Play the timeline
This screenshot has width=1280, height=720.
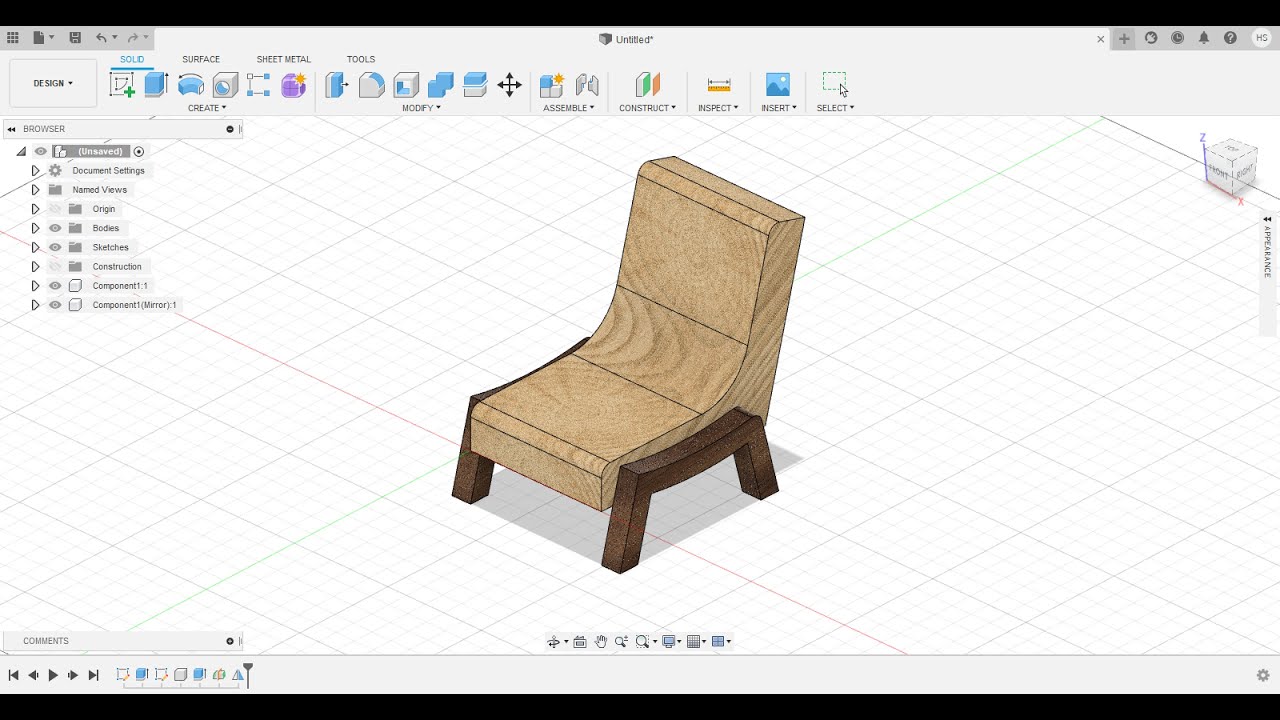53,675
